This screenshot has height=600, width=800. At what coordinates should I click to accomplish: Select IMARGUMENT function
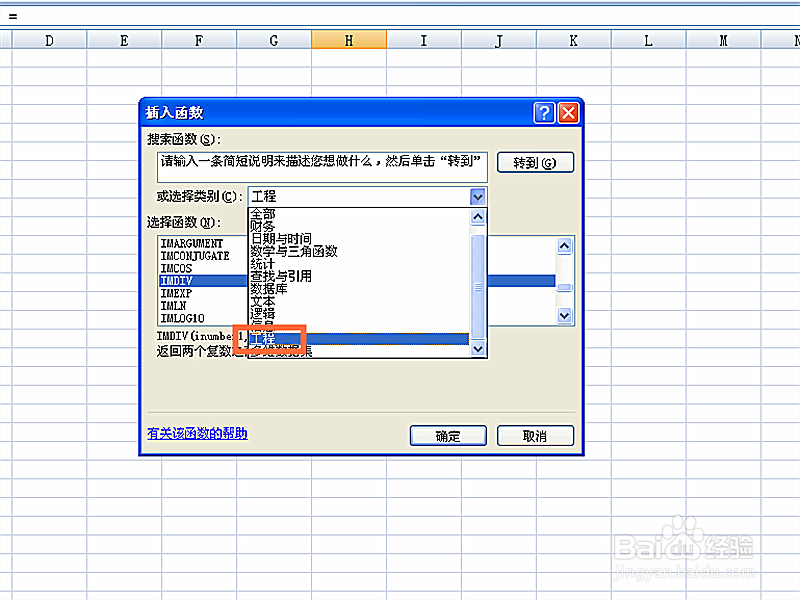point(192,243)
